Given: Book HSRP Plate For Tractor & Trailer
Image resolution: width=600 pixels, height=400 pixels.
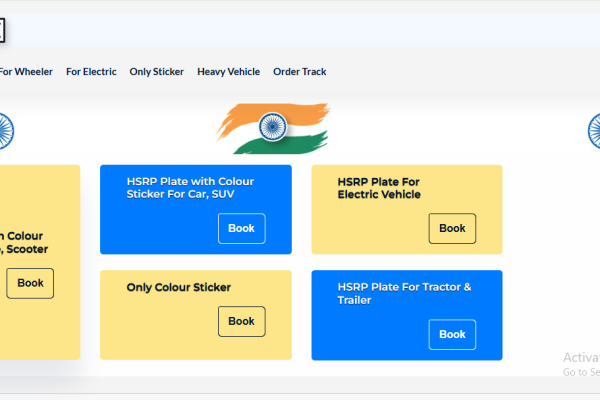Looking at the screenshot, I should coord(452,335).
